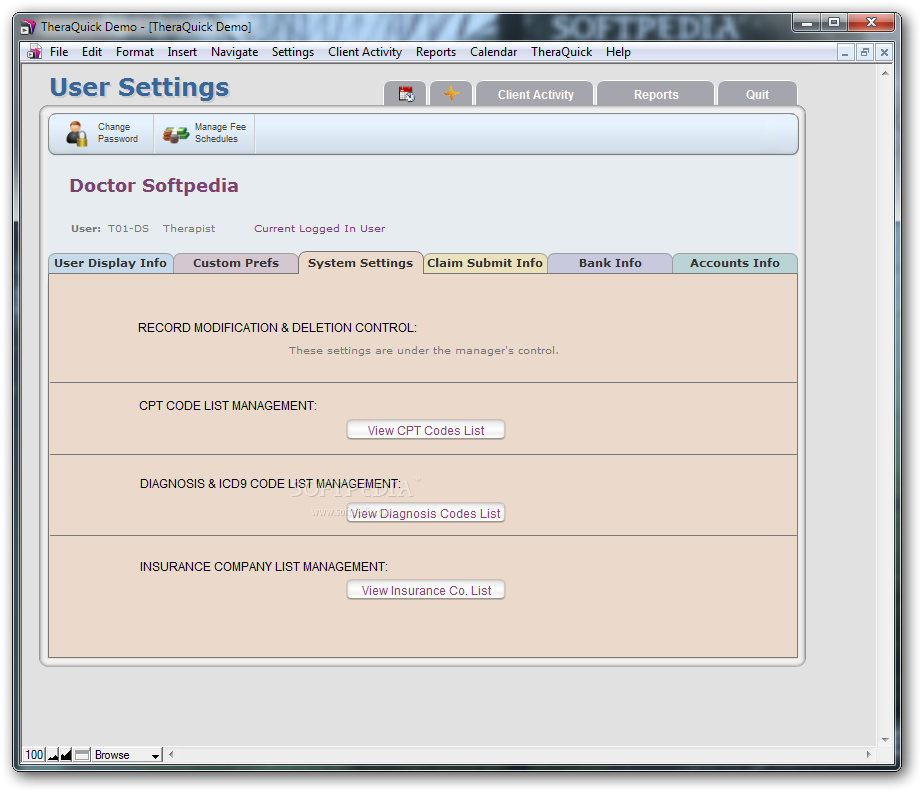Viewport: 922px width, 792px height.
Task: Open the Client Activity menu
Action: (x=365, y=52)
